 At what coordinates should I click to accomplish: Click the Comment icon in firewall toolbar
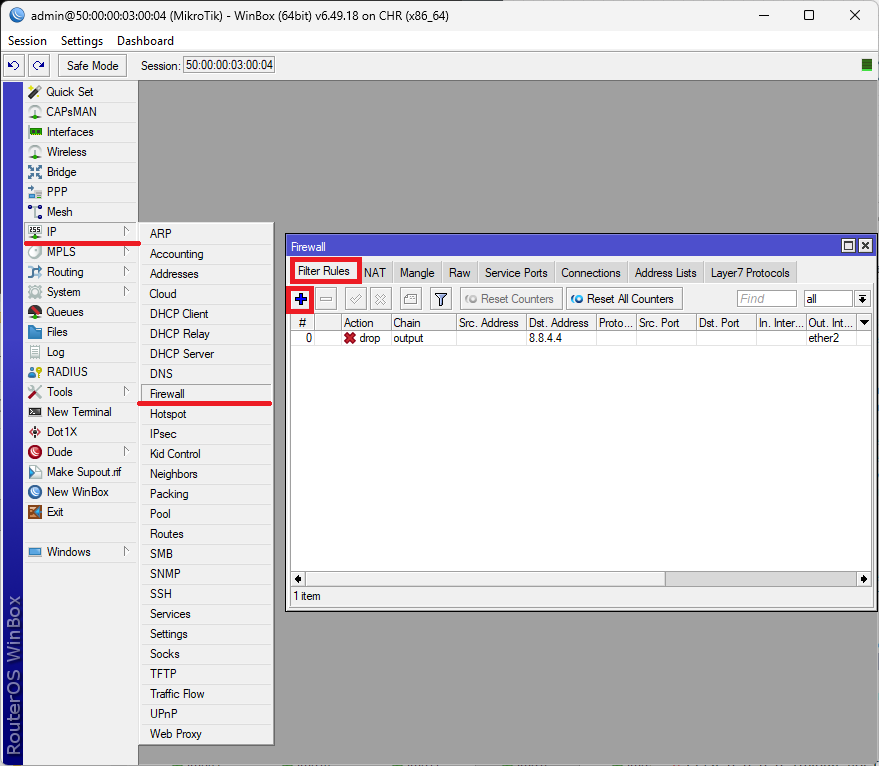coord(410,299)
